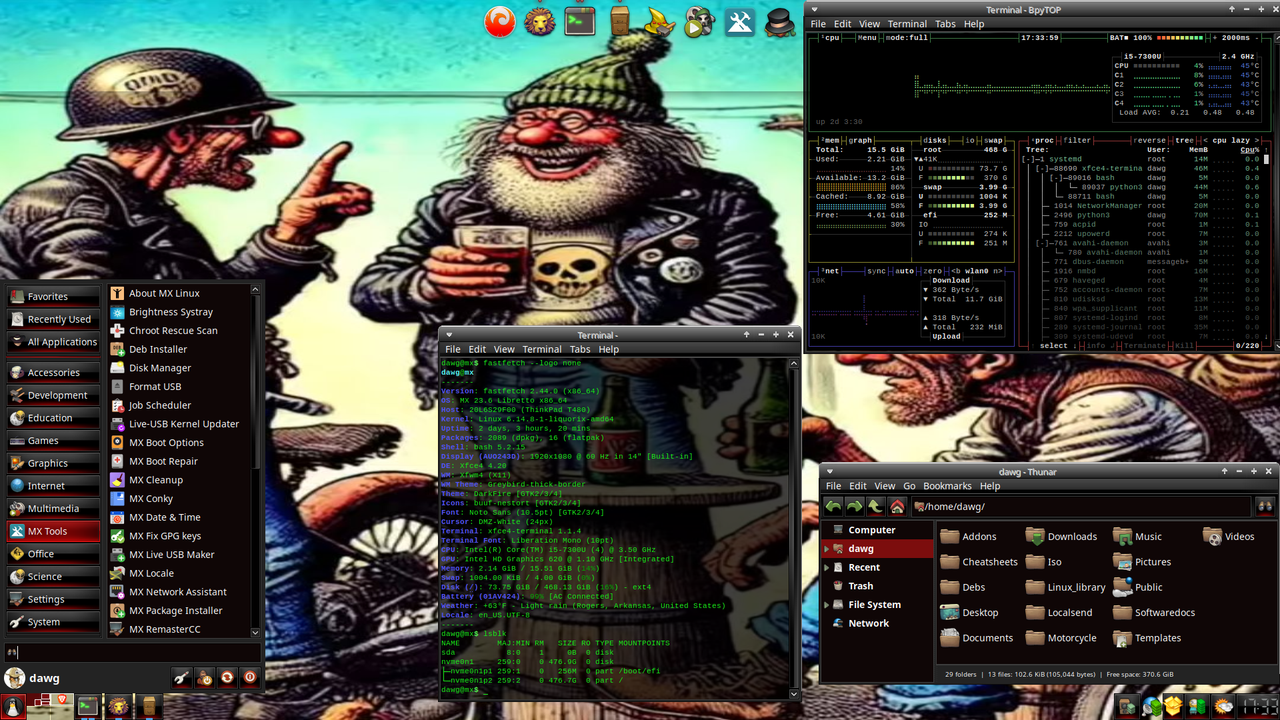Open the Music folder in Thunar

coord(1137,536)
